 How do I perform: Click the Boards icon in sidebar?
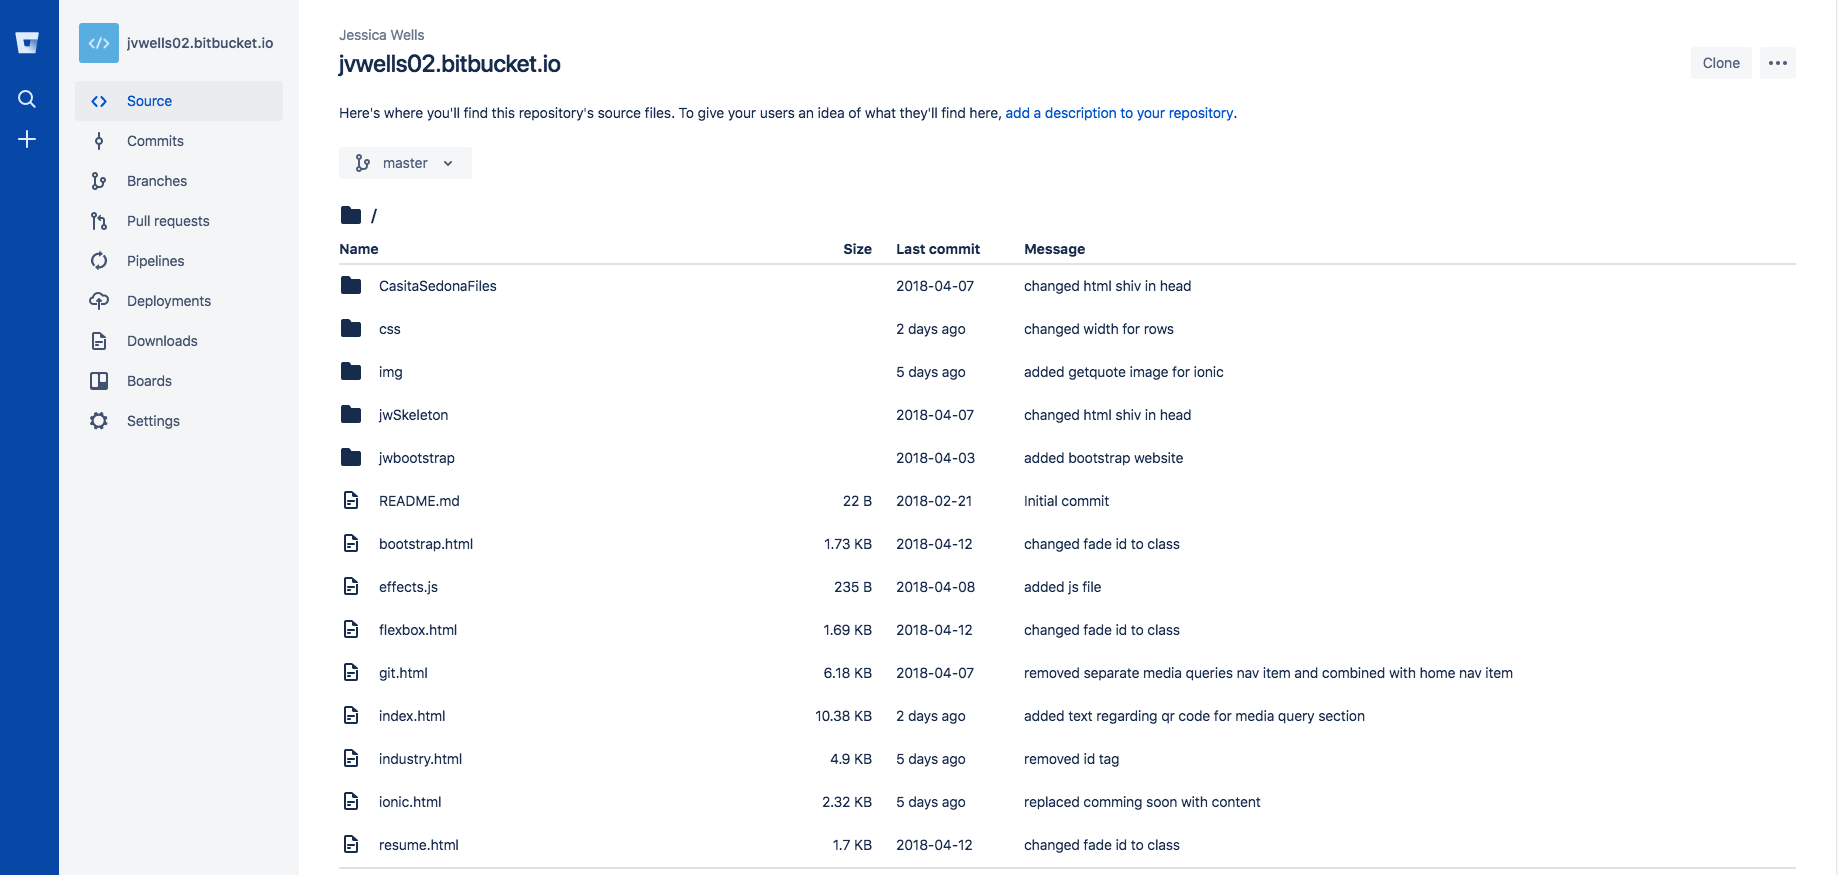99,381
